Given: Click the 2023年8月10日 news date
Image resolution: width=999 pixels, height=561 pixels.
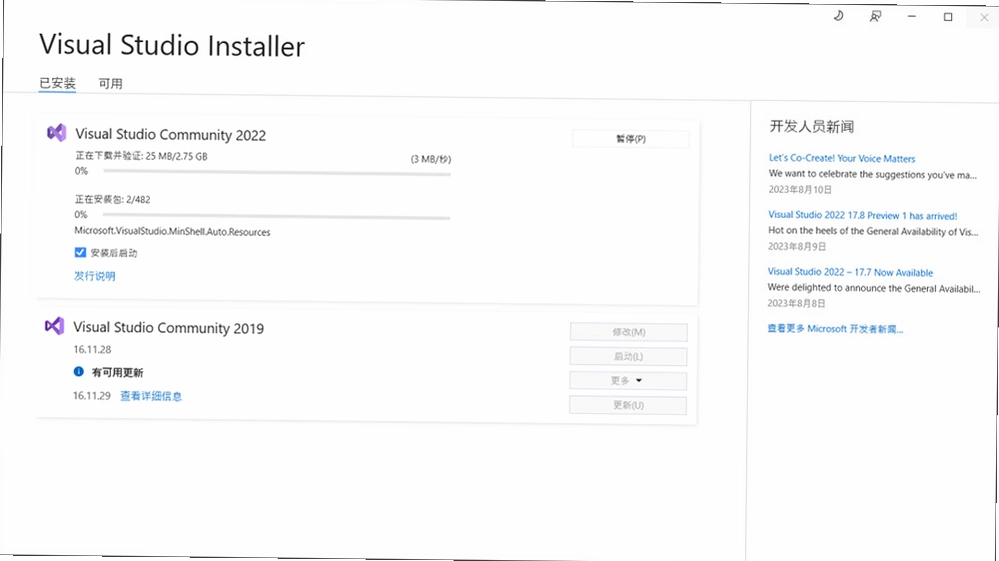Looking at the screenshot, I should 800,189.
